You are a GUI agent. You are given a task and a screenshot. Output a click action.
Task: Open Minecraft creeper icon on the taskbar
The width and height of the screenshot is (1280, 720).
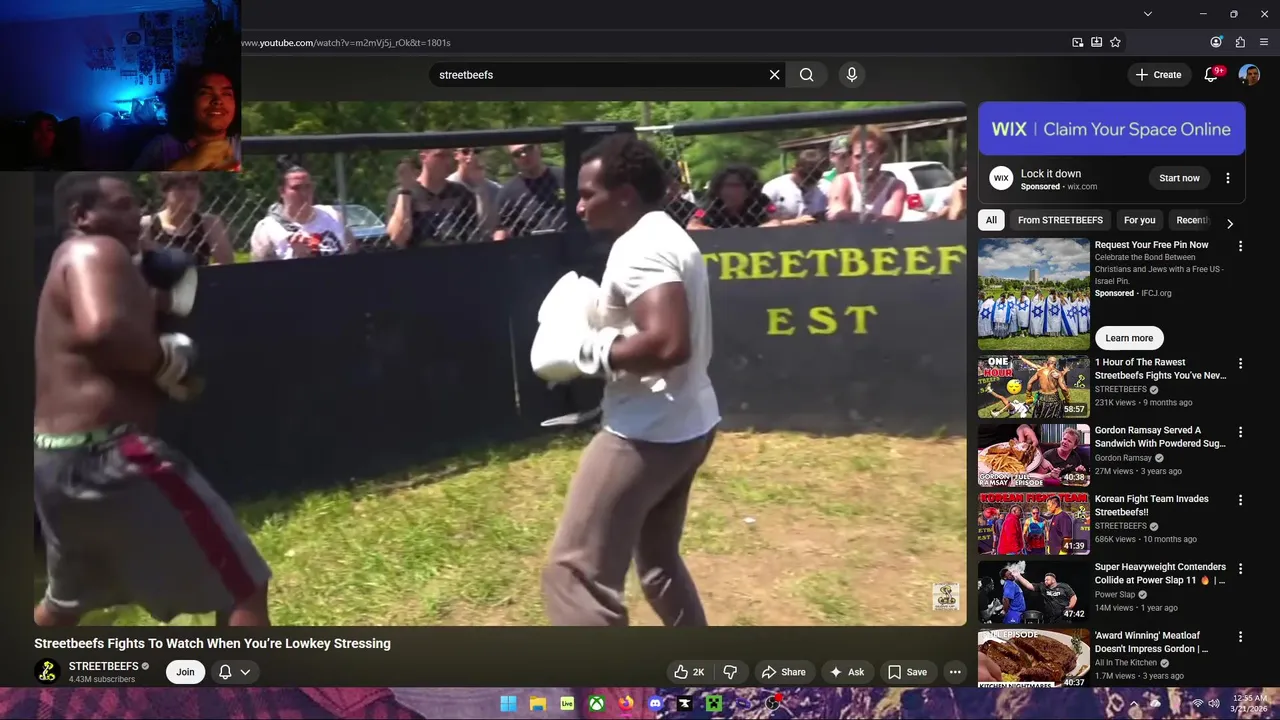click(714, 704)
